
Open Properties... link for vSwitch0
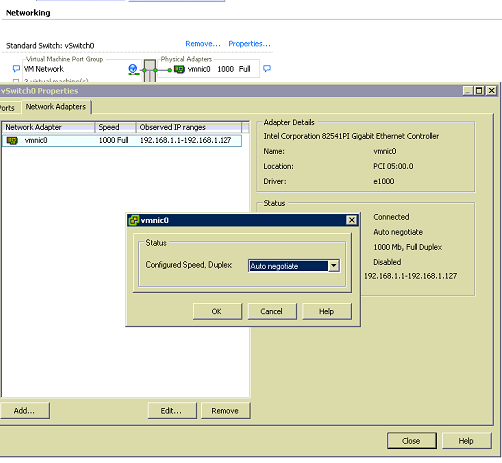(249, 44)
